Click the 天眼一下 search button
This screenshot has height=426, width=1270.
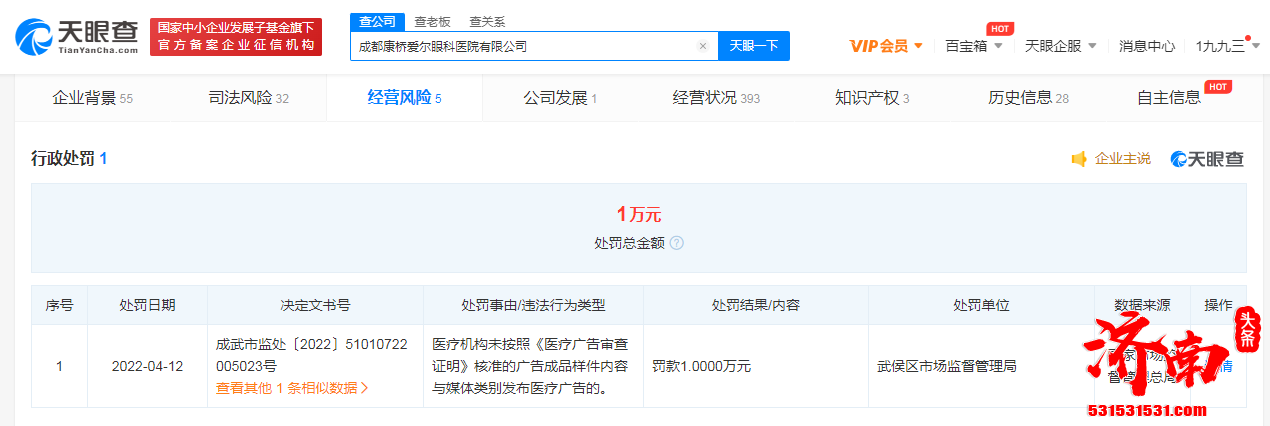point(754,46)
